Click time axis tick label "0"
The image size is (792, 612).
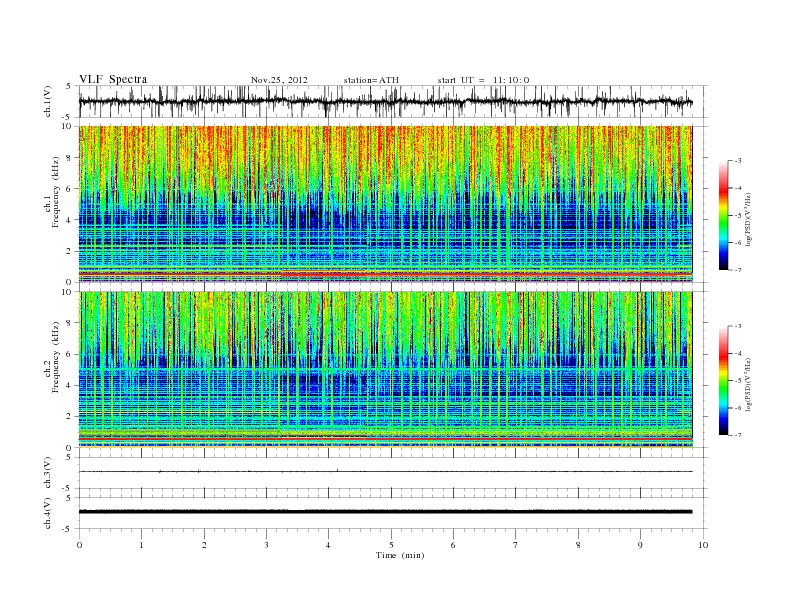click(79, 545)
